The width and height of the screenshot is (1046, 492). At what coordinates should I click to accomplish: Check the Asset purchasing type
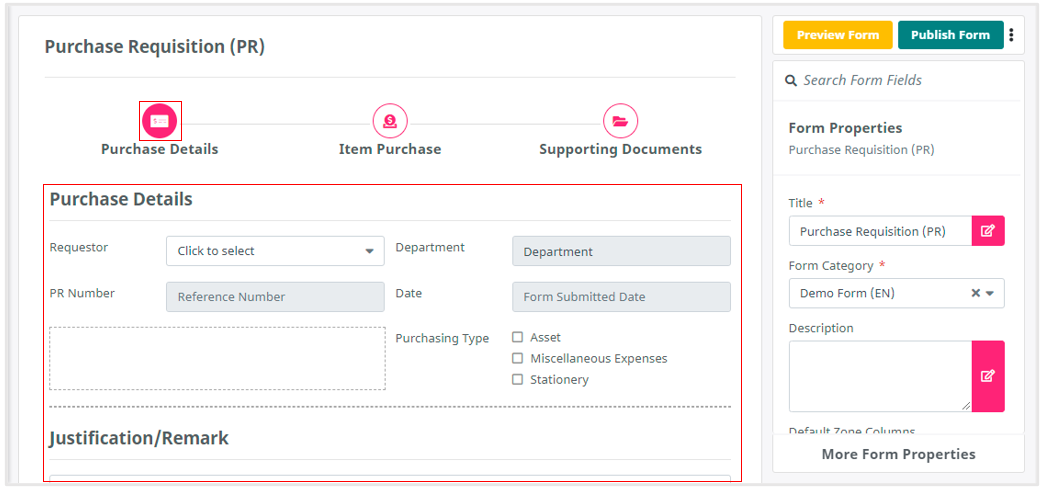(x=517, y=337)
